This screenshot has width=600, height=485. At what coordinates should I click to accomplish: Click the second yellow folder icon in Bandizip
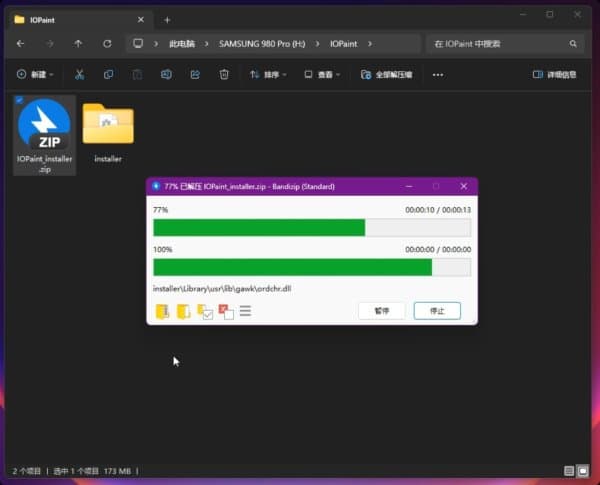tap(183, 312)
